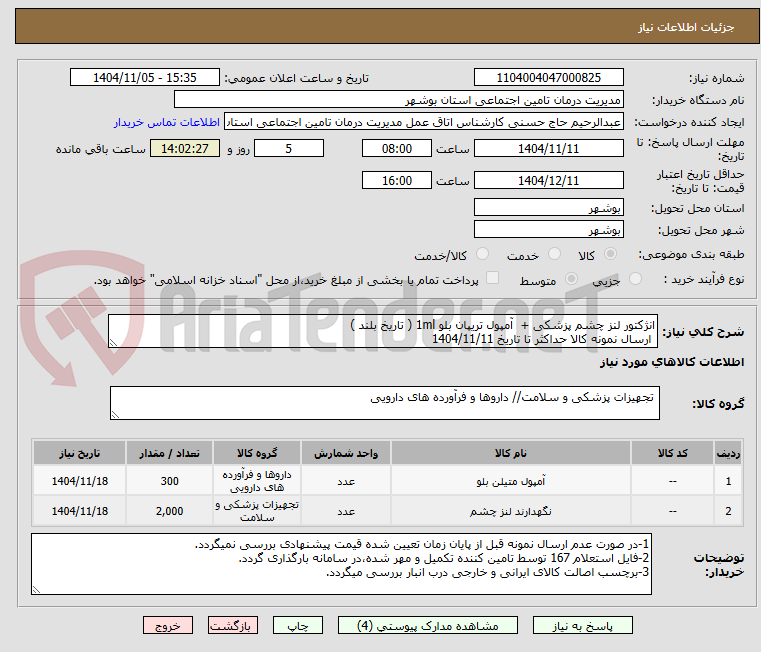Image resolution: width=761 pixels, height=652 pixels.
Task: Click the تعداد / مقدار column header
Action: pos(169,453)
